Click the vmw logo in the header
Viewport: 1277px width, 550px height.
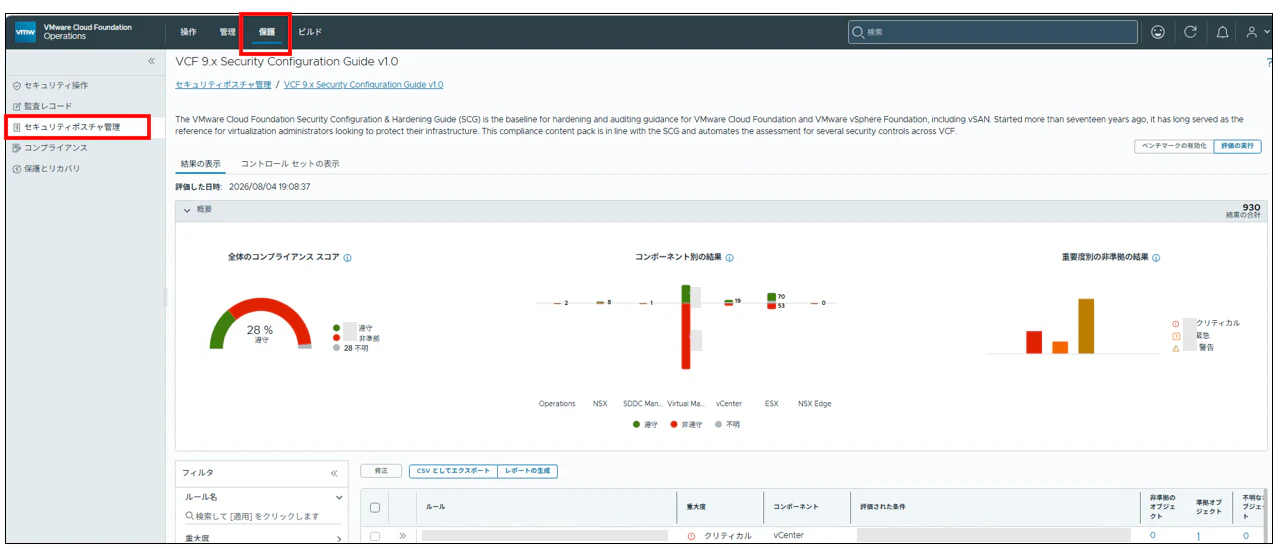click(x=26, y=32)
